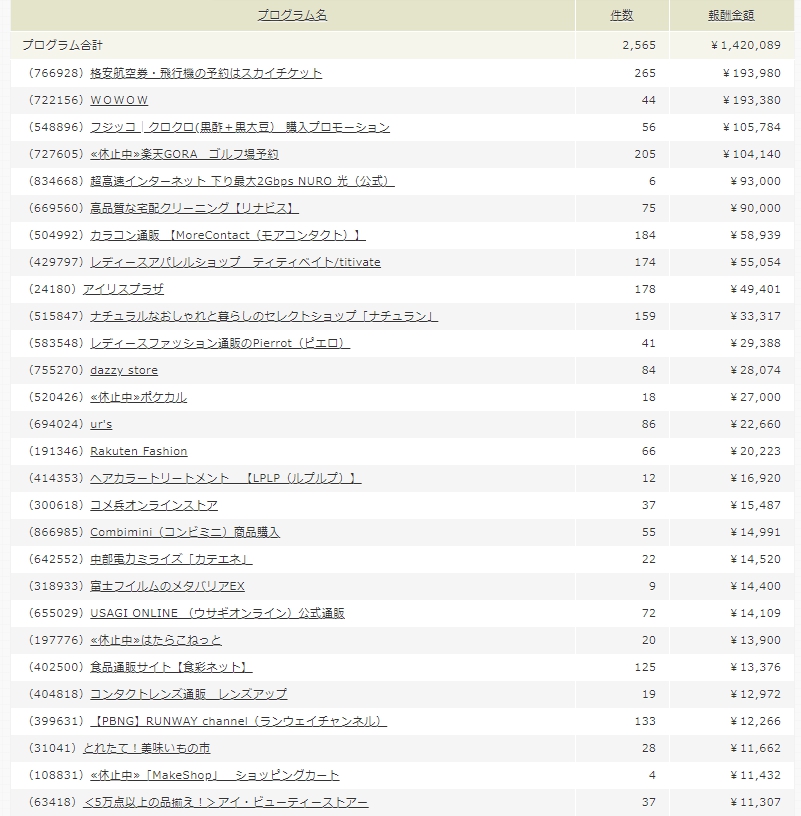
Task: Open コメ兵オンラインストア link
Action: pyautogui.click(x=154, y=506)
